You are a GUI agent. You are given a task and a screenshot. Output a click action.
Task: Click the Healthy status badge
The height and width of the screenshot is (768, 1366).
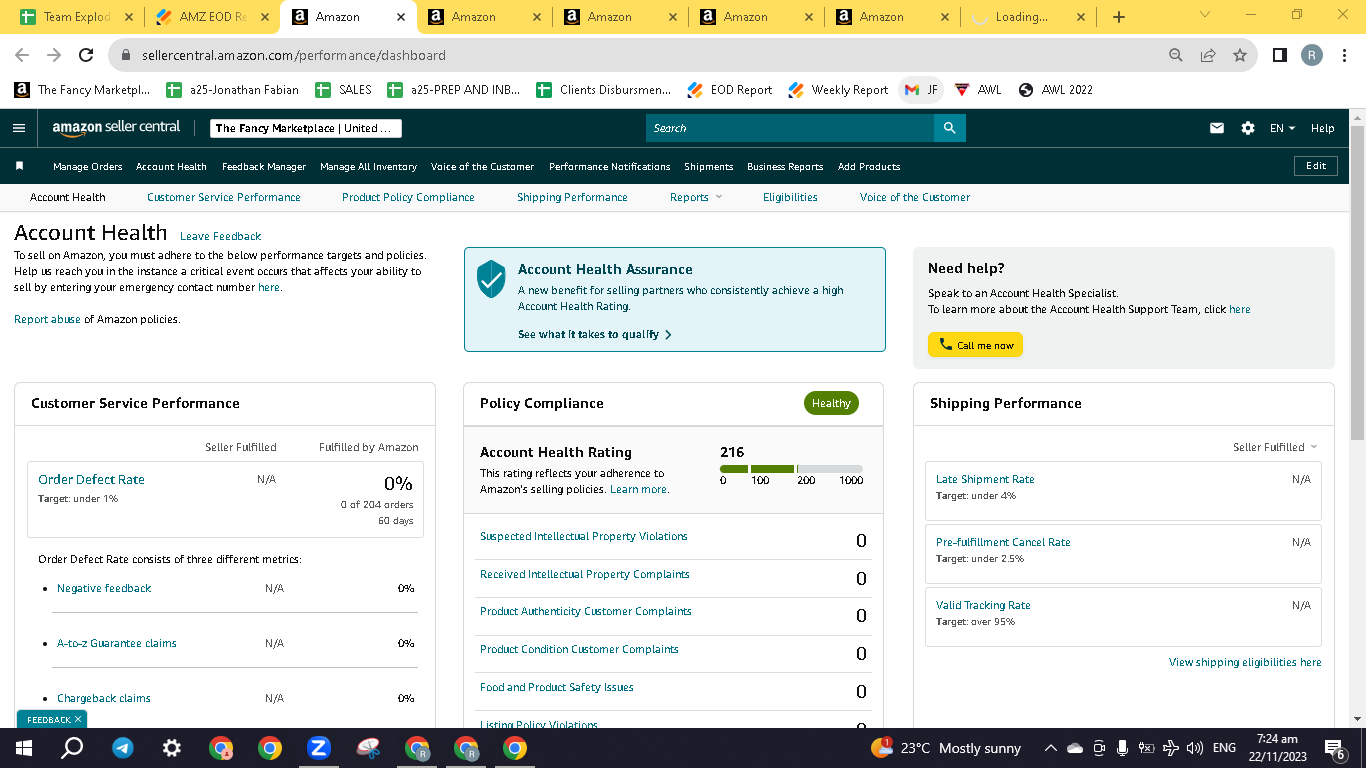click(831, 403)
